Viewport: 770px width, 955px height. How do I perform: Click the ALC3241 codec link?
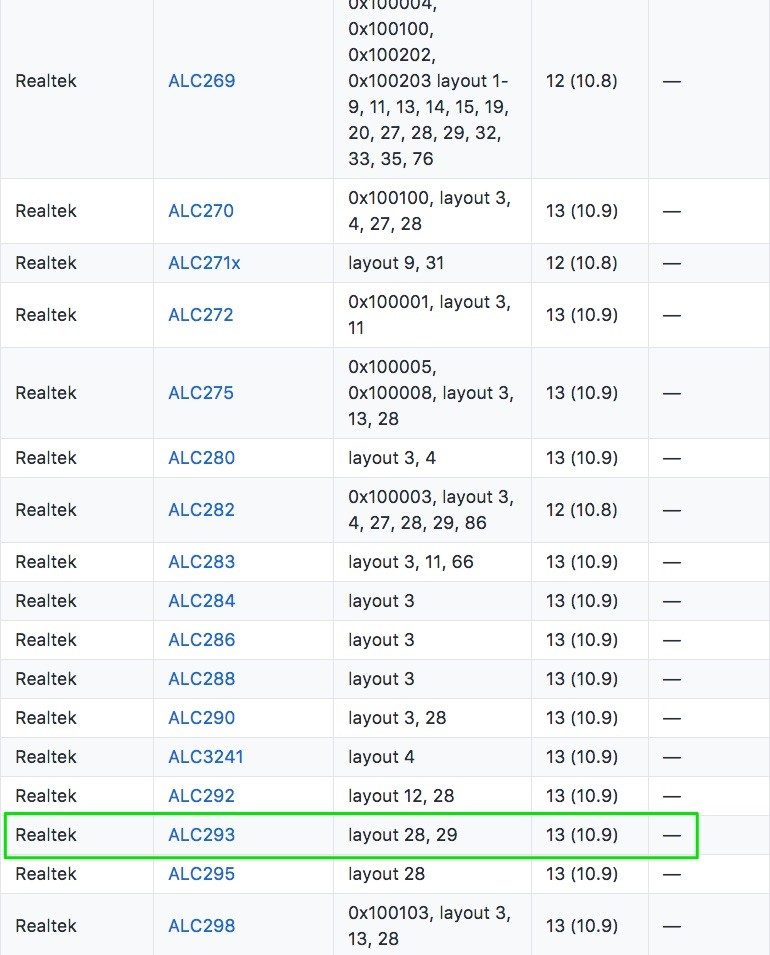click(x=205, y=757)
